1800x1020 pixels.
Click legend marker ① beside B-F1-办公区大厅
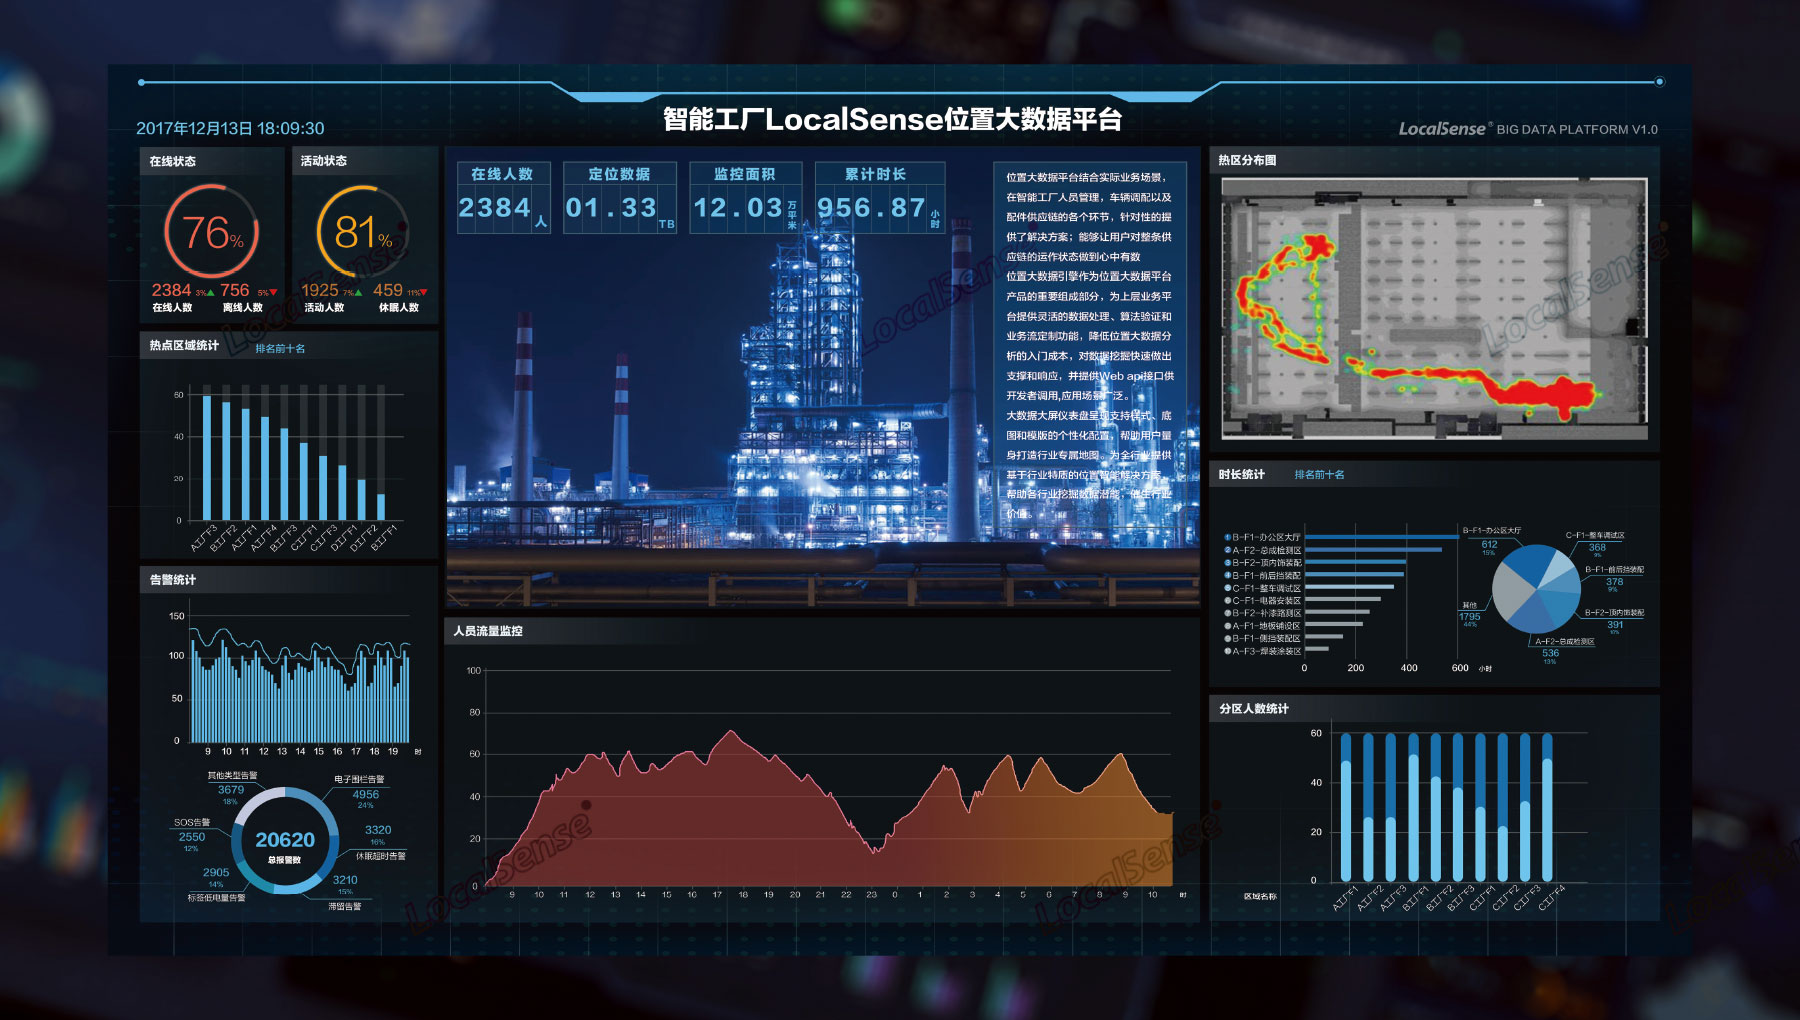[1228, 537]
